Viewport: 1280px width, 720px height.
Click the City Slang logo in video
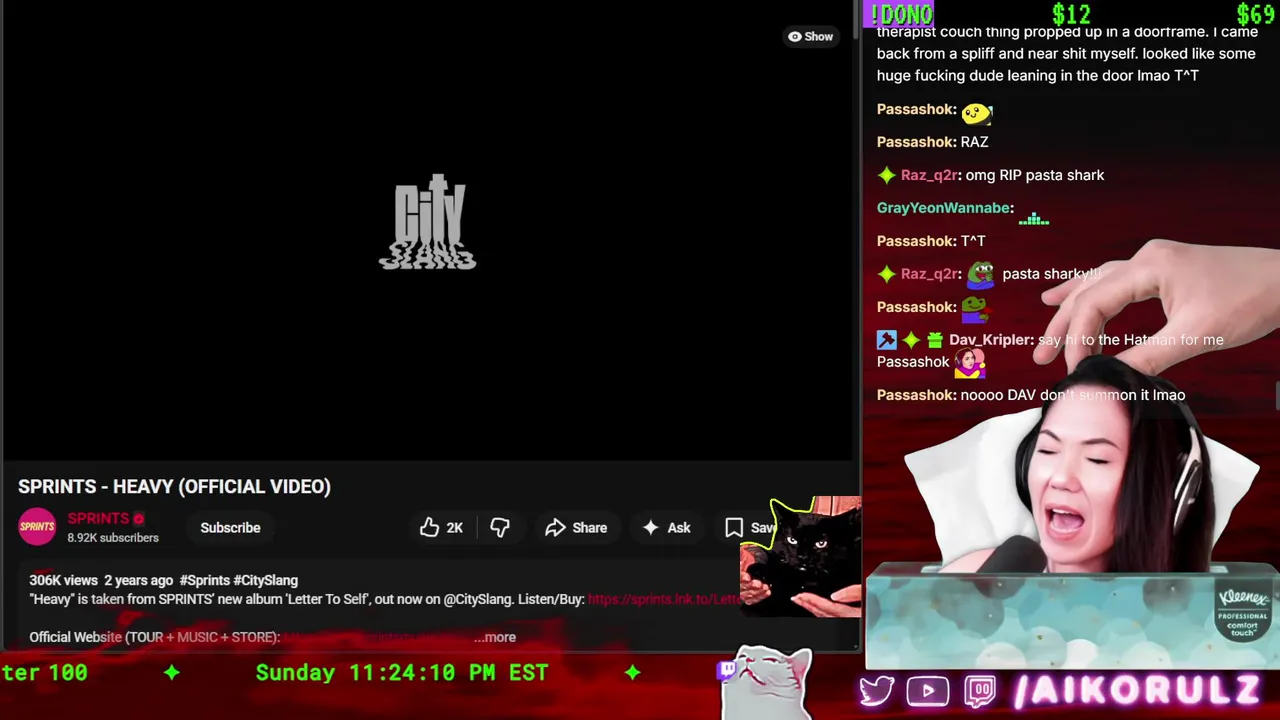(428, 222)
